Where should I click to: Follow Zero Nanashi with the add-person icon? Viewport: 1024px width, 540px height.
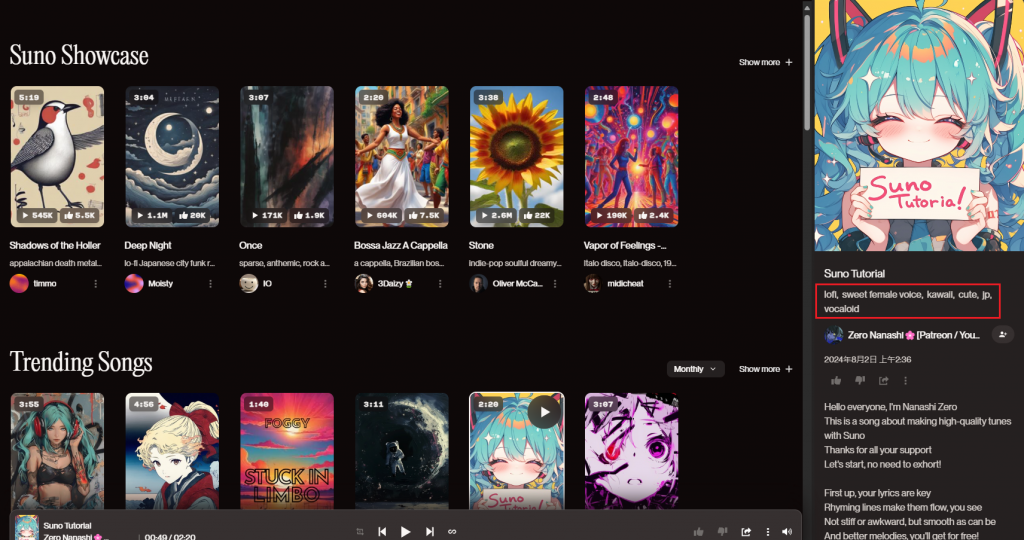coord(1003,334)
